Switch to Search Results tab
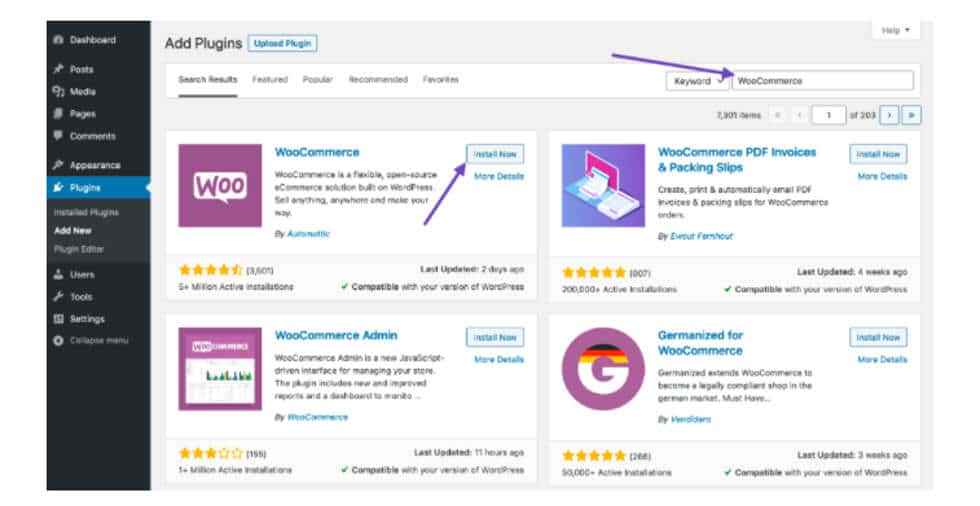This screenshot has width=980, height=506. (x=208, y=80)
